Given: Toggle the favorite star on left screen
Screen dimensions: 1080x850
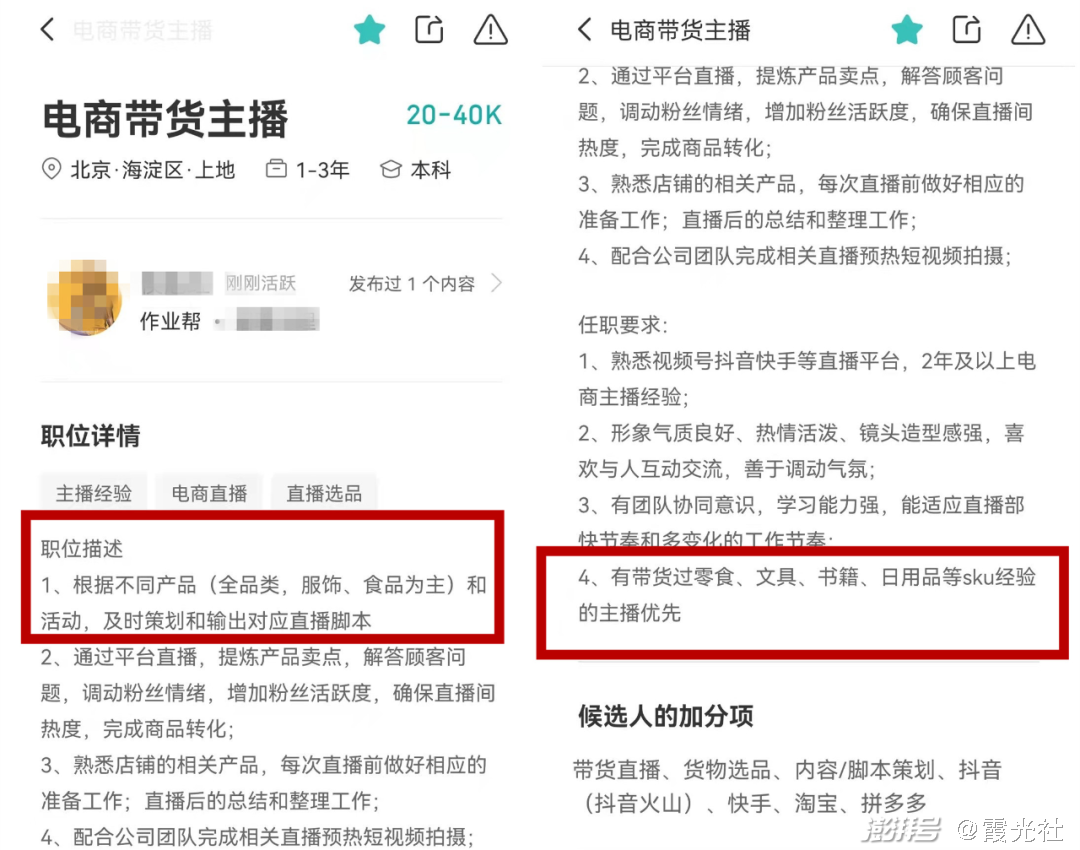Looking at the screenshot, I should pos(369,30).
